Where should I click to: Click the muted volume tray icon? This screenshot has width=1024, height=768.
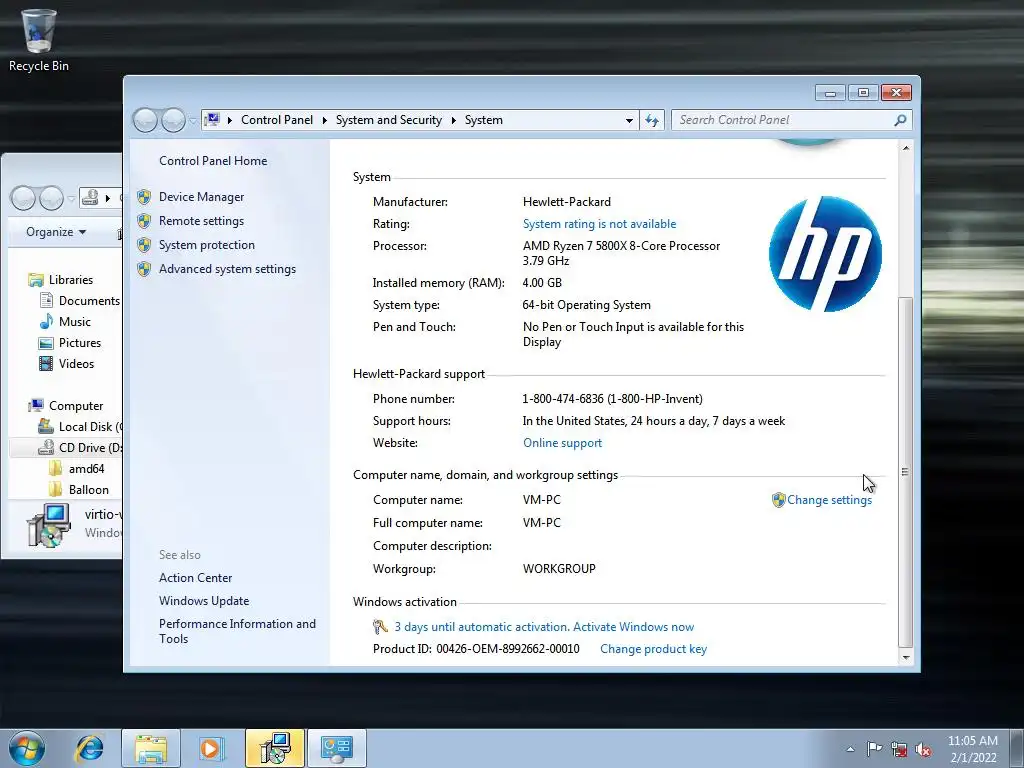point(923,749)
